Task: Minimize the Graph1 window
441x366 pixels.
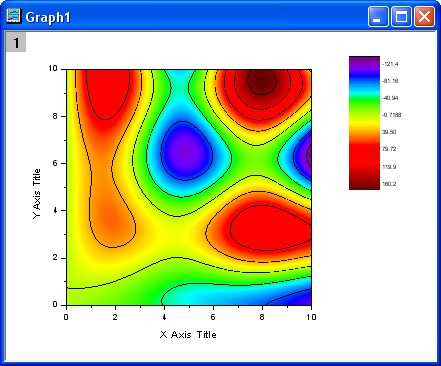Action: pos(378,16)
